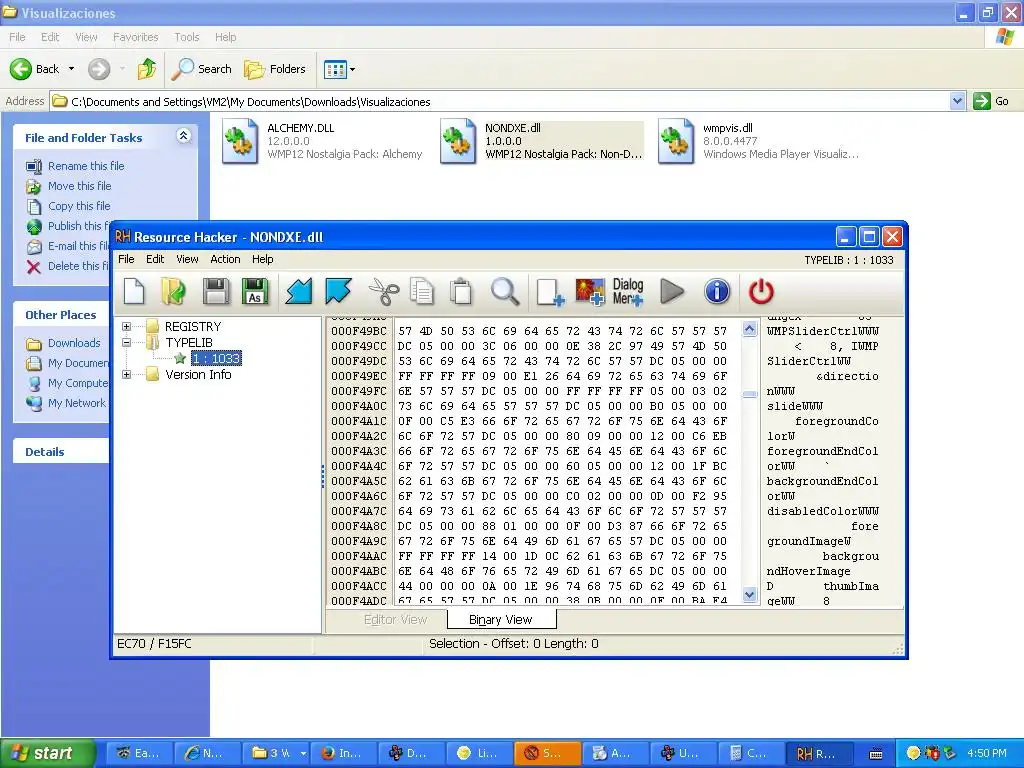1024x768 pixels.
Task: Click Add image resource icon
Action: (590, 291)
